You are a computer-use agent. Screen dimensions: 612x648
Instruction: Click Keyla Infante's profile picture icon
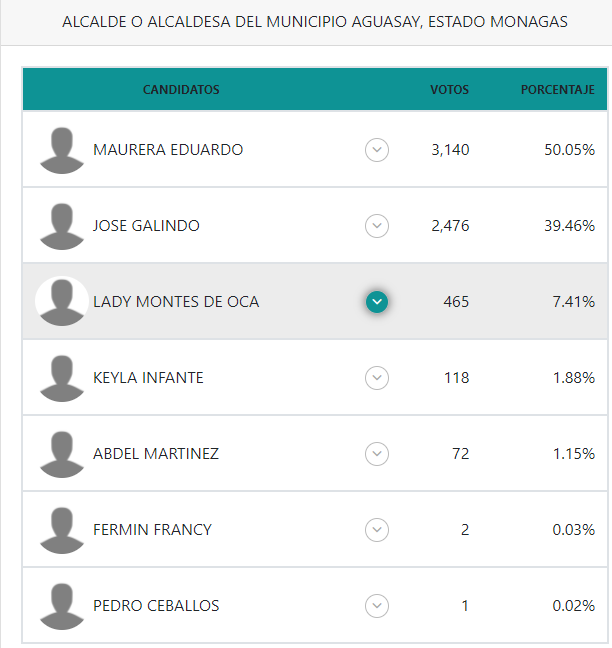coord(62,378)
